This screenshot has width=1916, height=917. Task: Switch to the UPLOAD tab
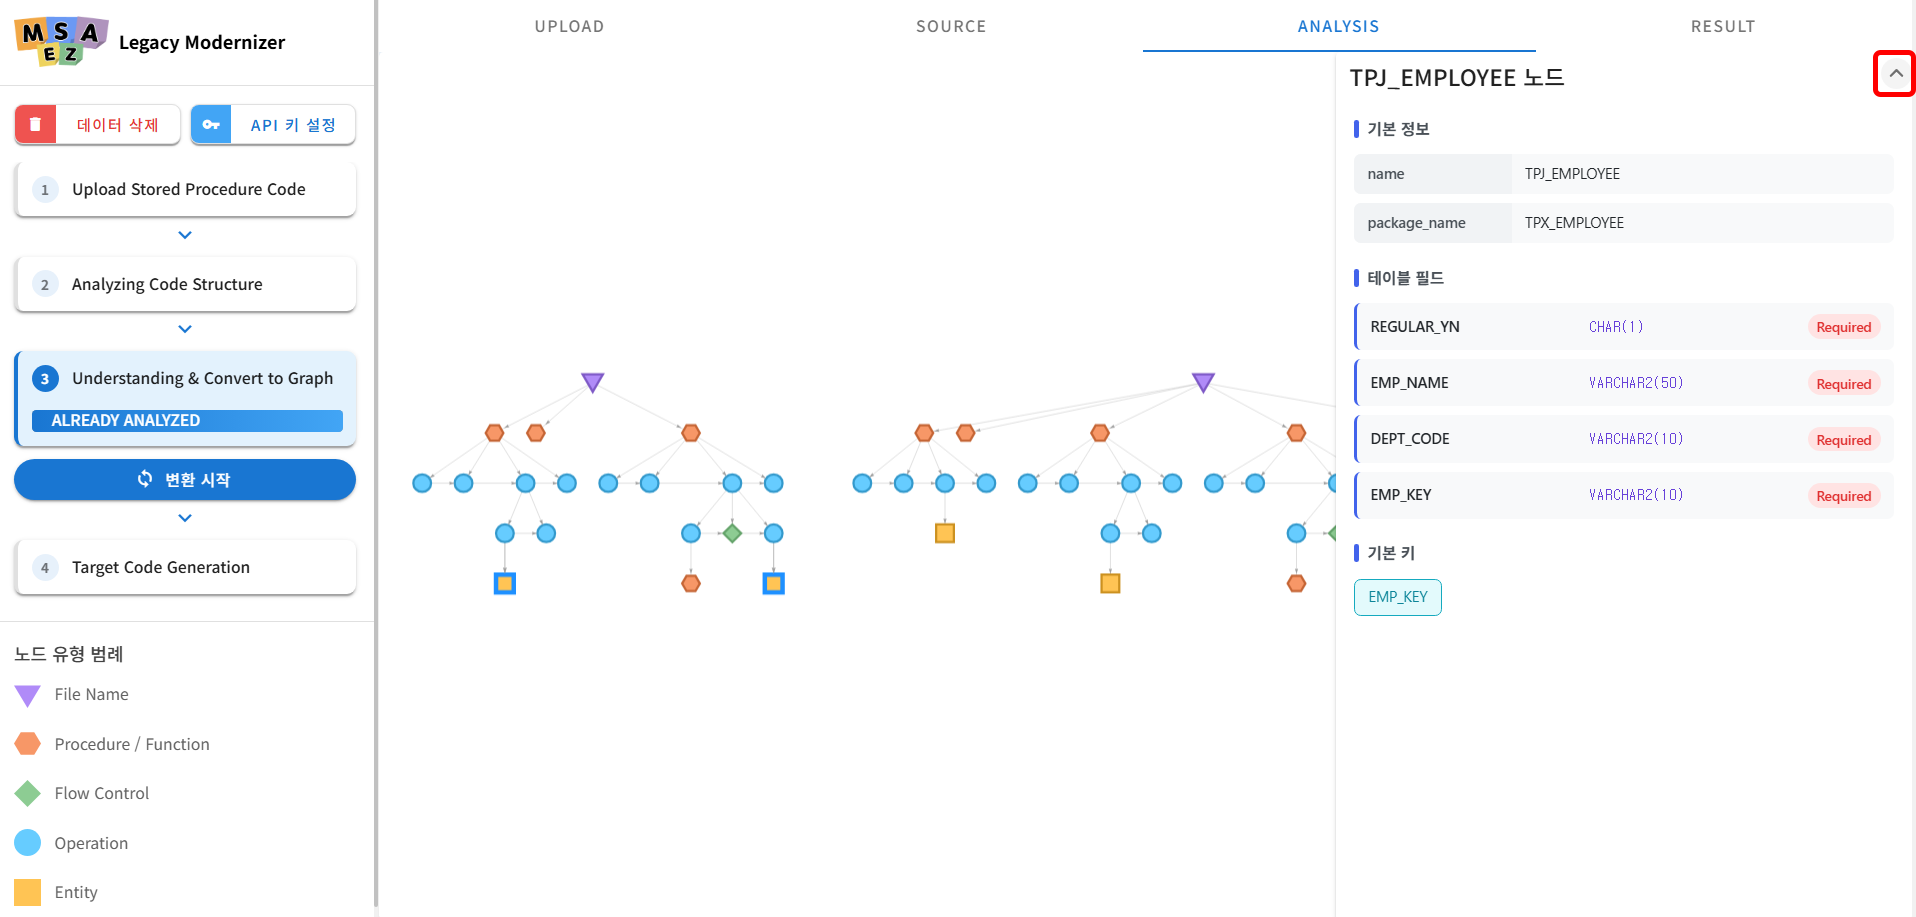(569, 26)
